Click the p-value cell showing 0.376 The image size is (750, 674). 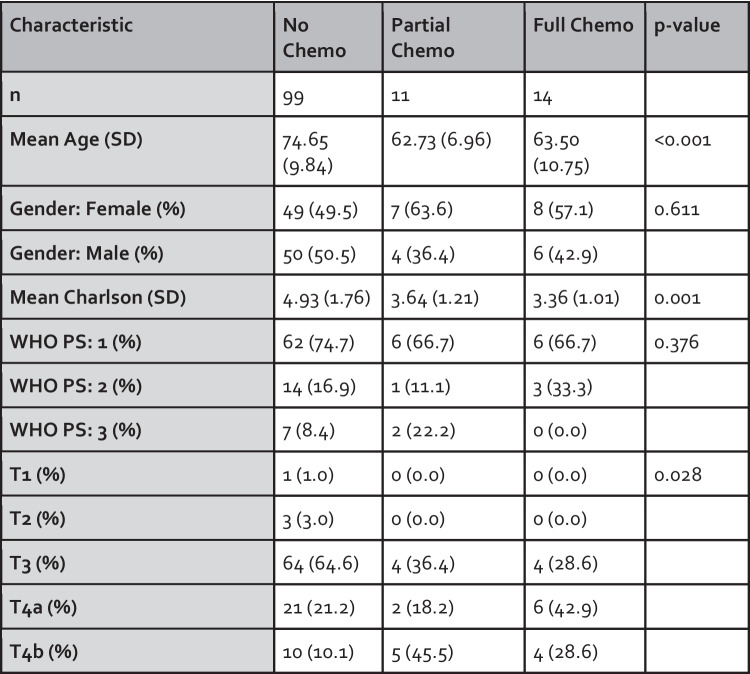697,342
